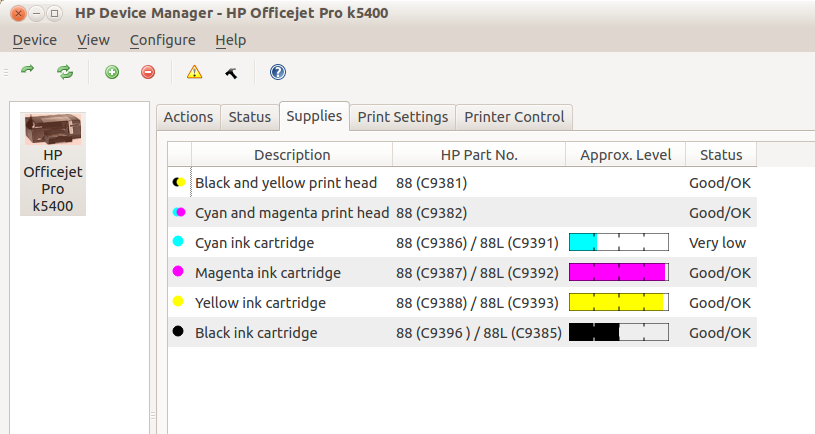The width and height of the screenshot is (815, 434).
Task: Open the Help menu
Action: tap(231, 40)
